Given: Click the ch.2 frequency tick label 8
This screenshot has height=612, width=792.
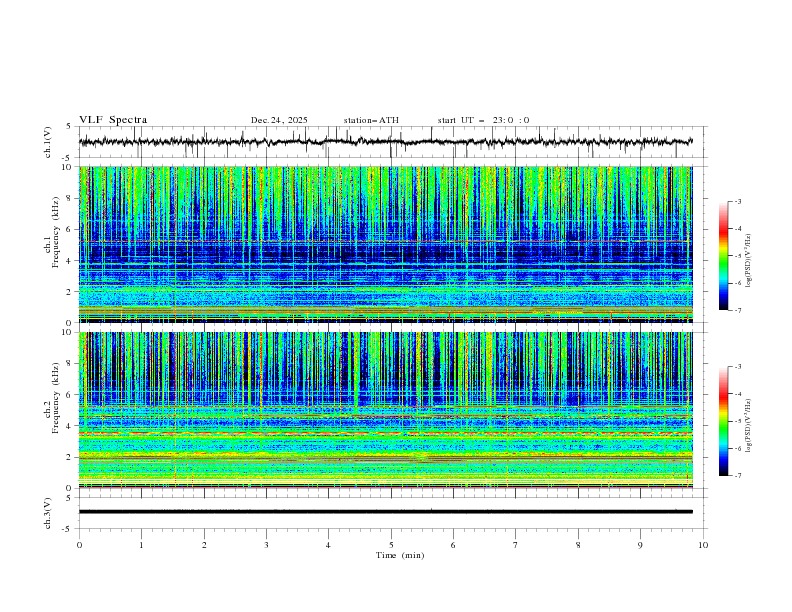Looking at the screenshot, I should 71,364.
